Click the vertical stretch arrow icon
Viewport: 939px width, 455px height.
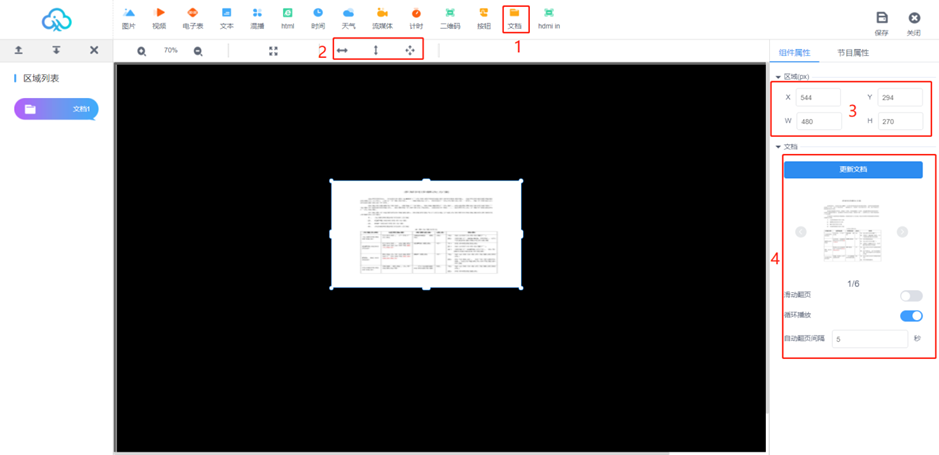(x=376, y=51)
